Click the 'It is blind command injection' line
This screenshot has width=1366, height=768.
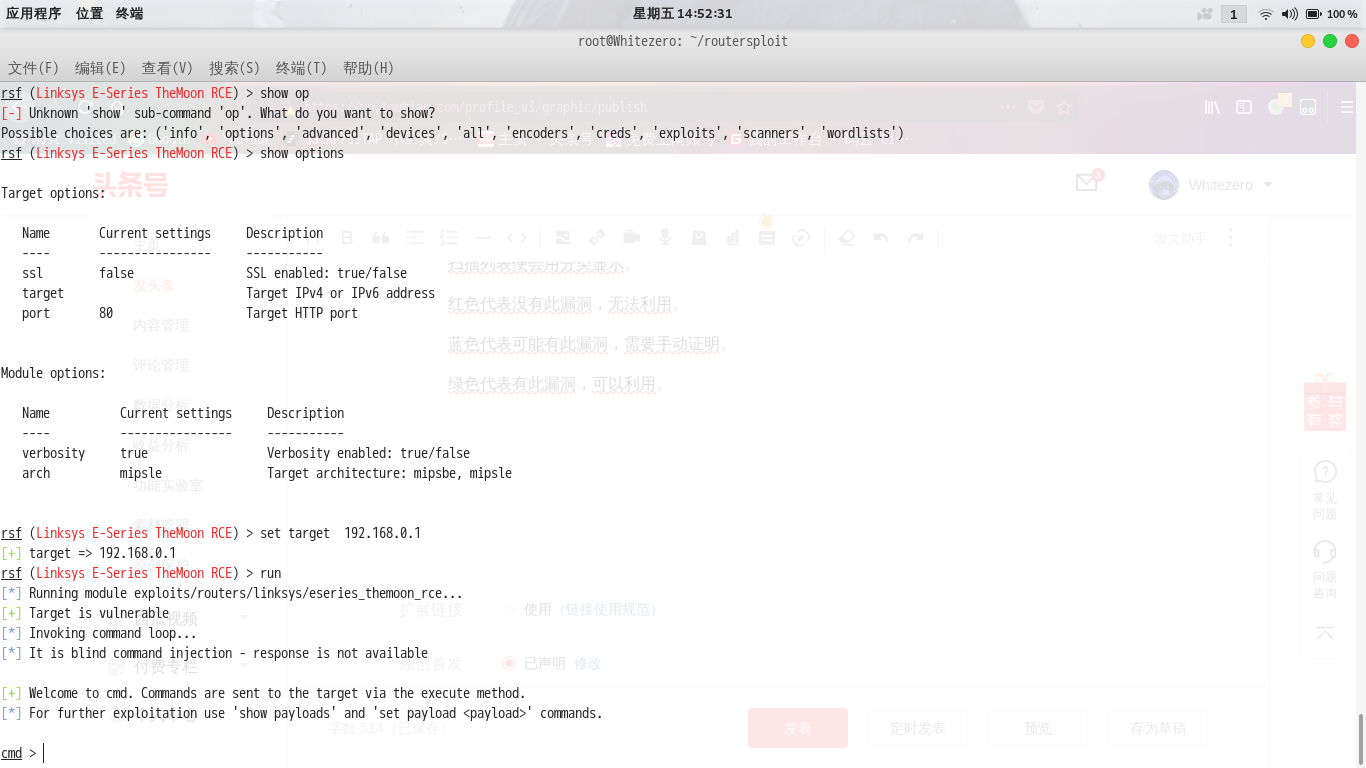pos(229,653)
